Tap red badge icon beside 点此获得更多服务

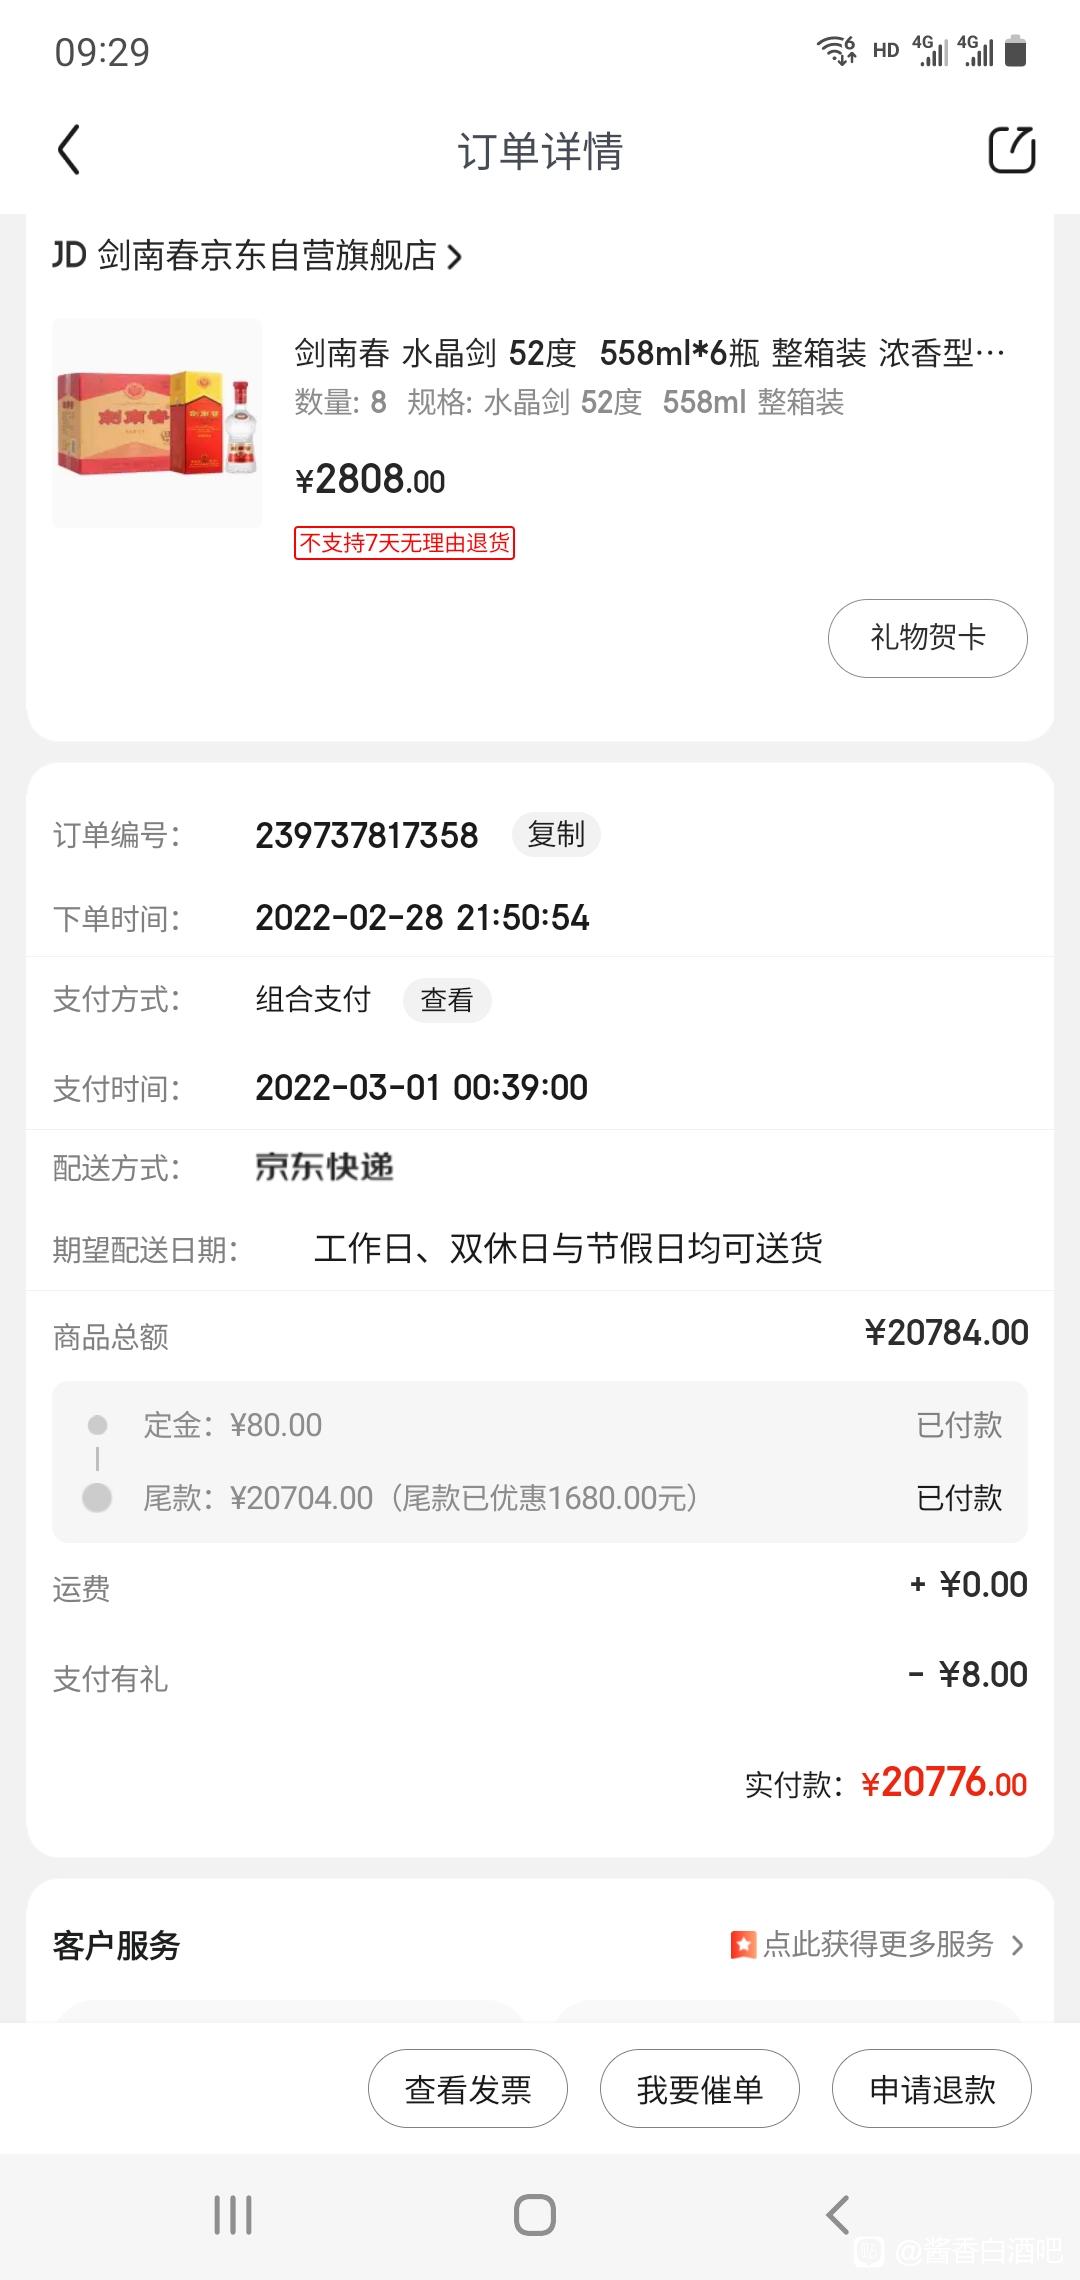coord(743,1945)
